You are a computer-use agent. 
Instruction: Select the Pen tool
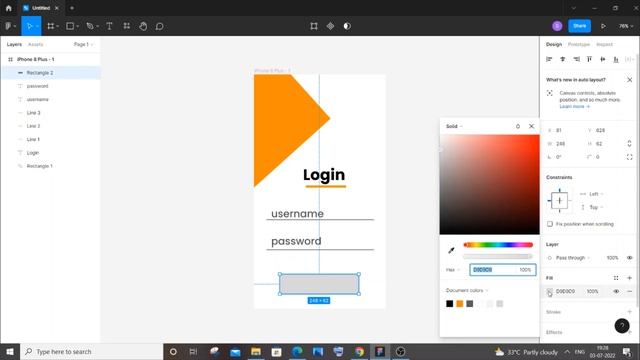coord(90,26)
